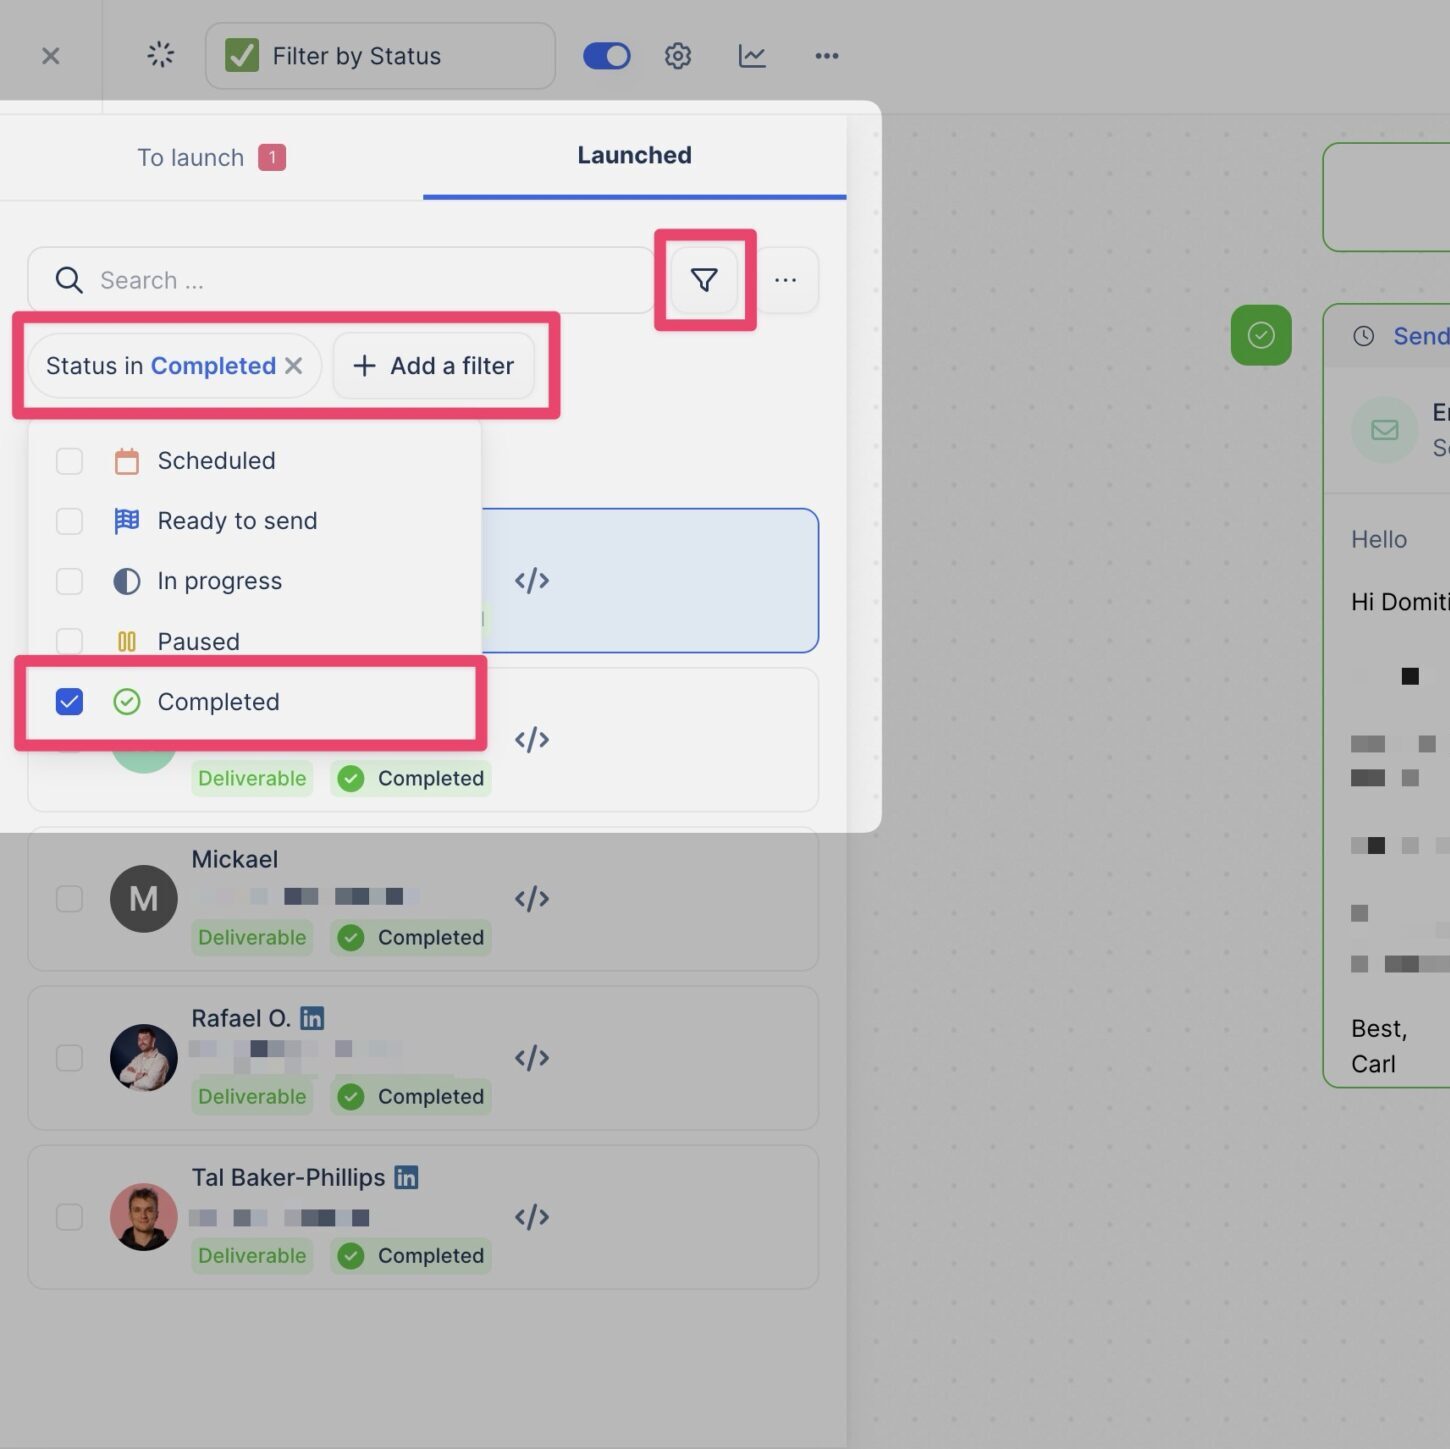Open Tal Baker-Phillips' LinkedIn icon
Screen dimensions: 1450x1449
(x=406, y=1177)
